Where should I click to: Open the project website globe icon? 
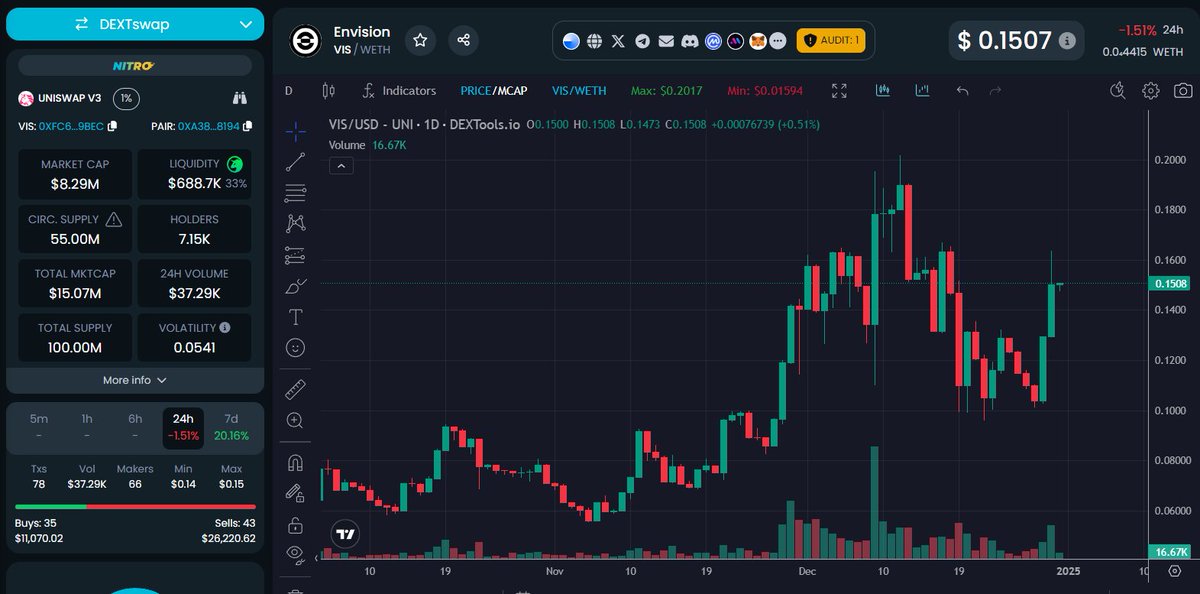pos(595,41)
